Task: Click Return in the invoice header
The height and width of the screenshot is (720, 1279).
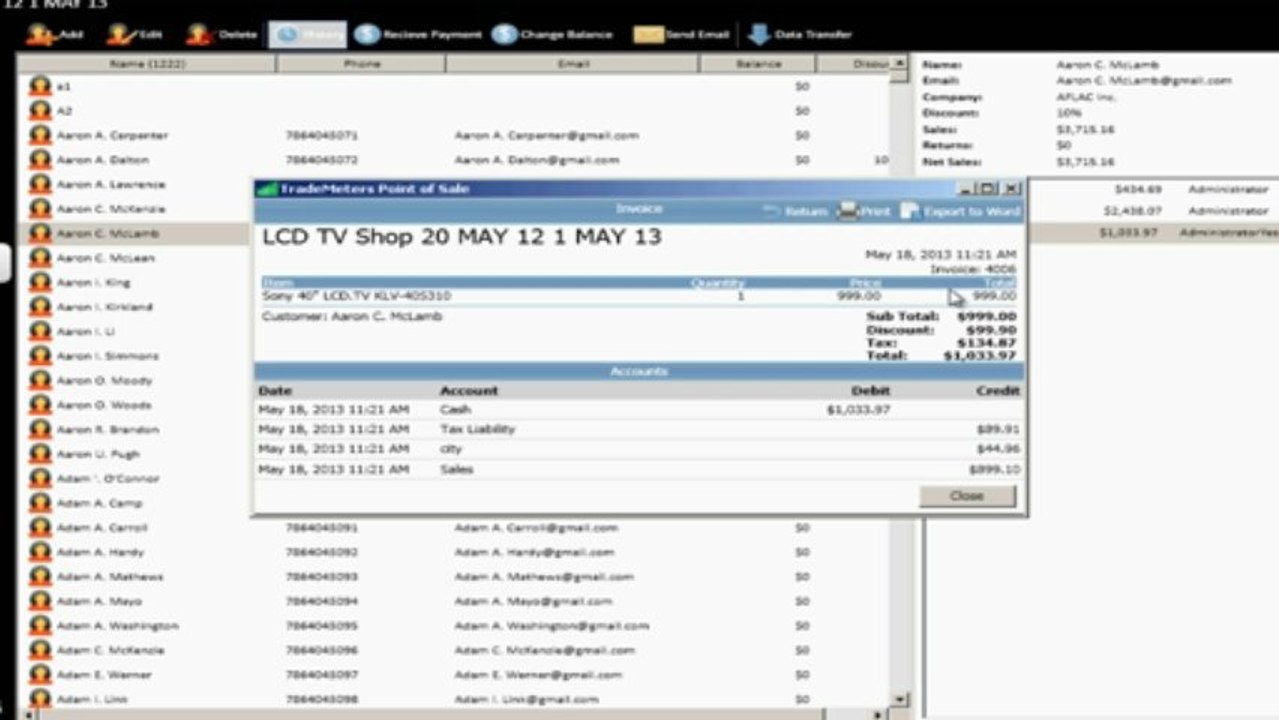Action: [796, 211]
